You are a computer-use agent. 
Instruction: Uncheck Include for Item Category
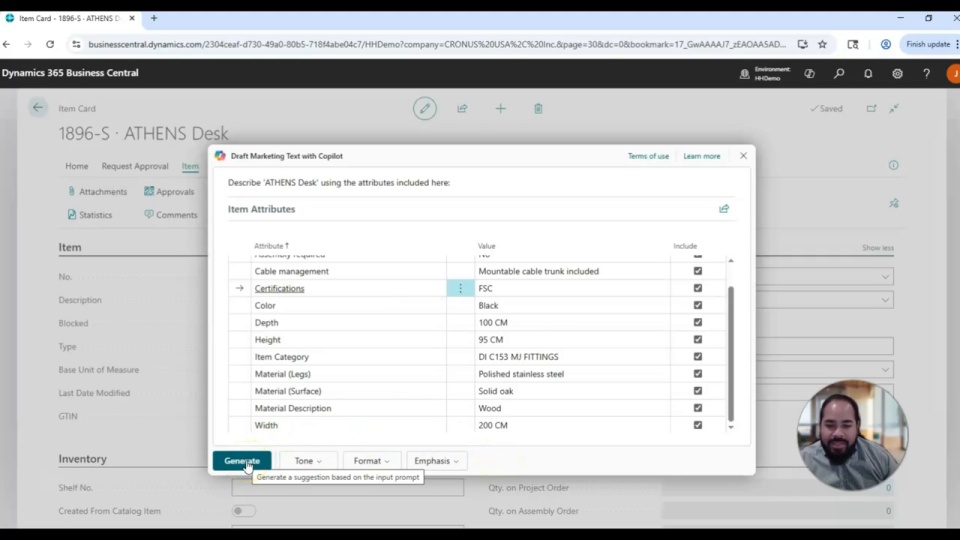(x=697, y=356)
